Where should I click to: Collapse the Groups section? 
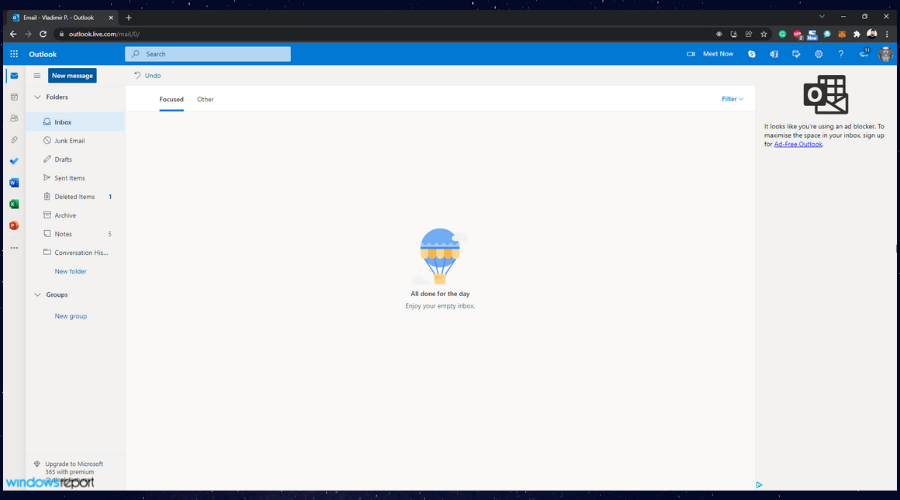(37, 294)
